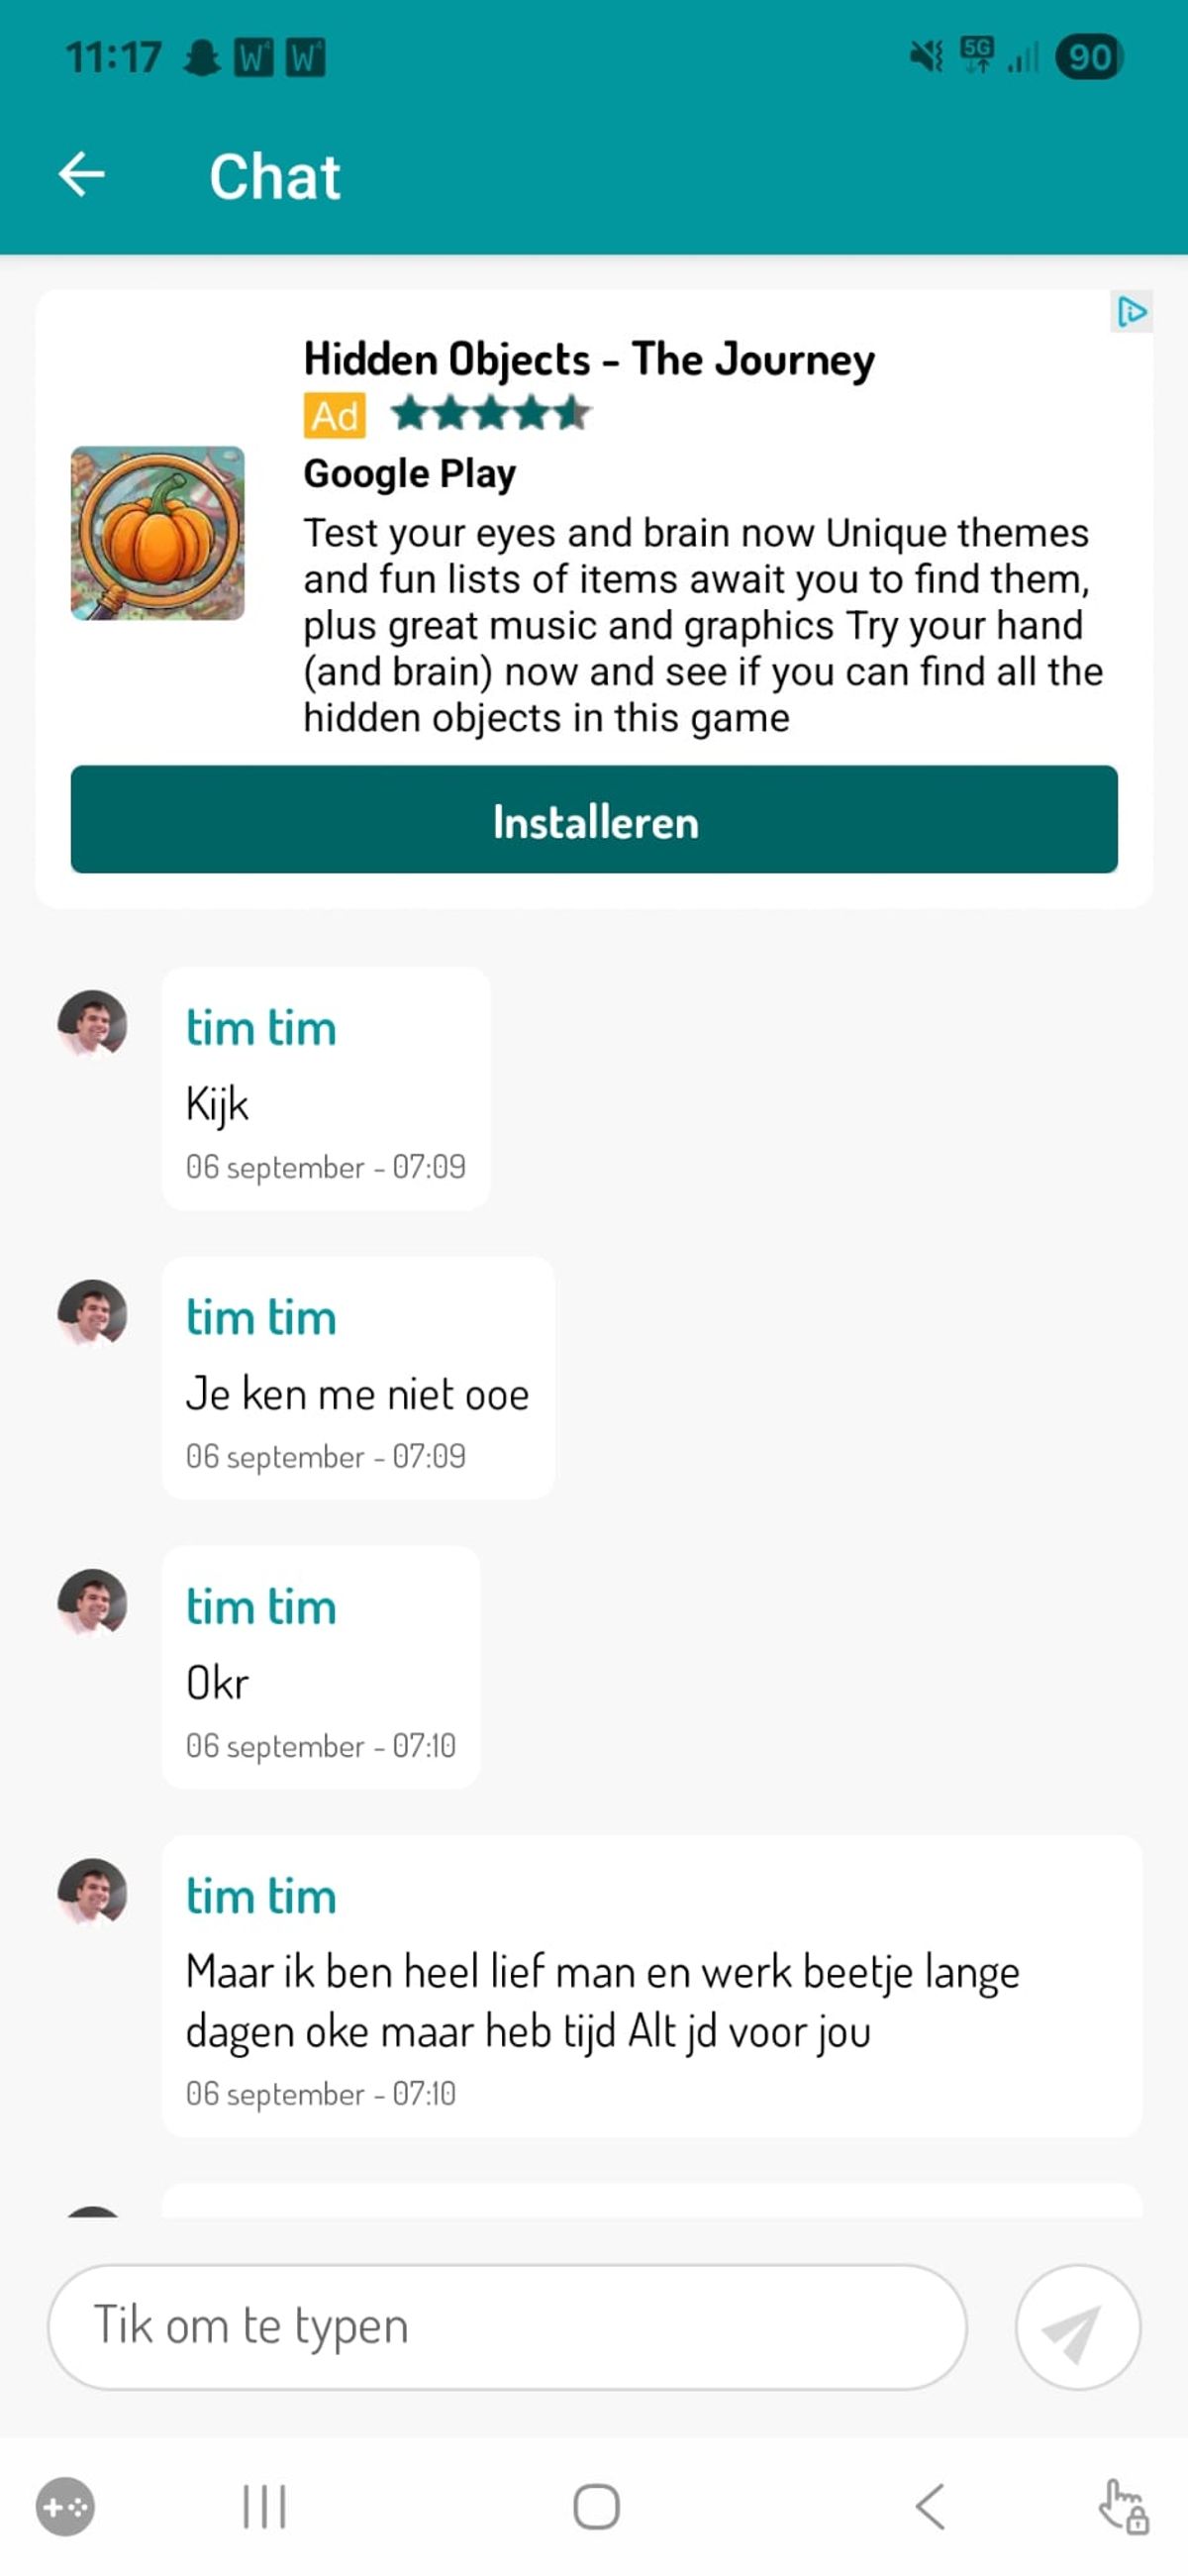
Task: Select the 'Kijk' message bubble
Action: point(326,1088)
